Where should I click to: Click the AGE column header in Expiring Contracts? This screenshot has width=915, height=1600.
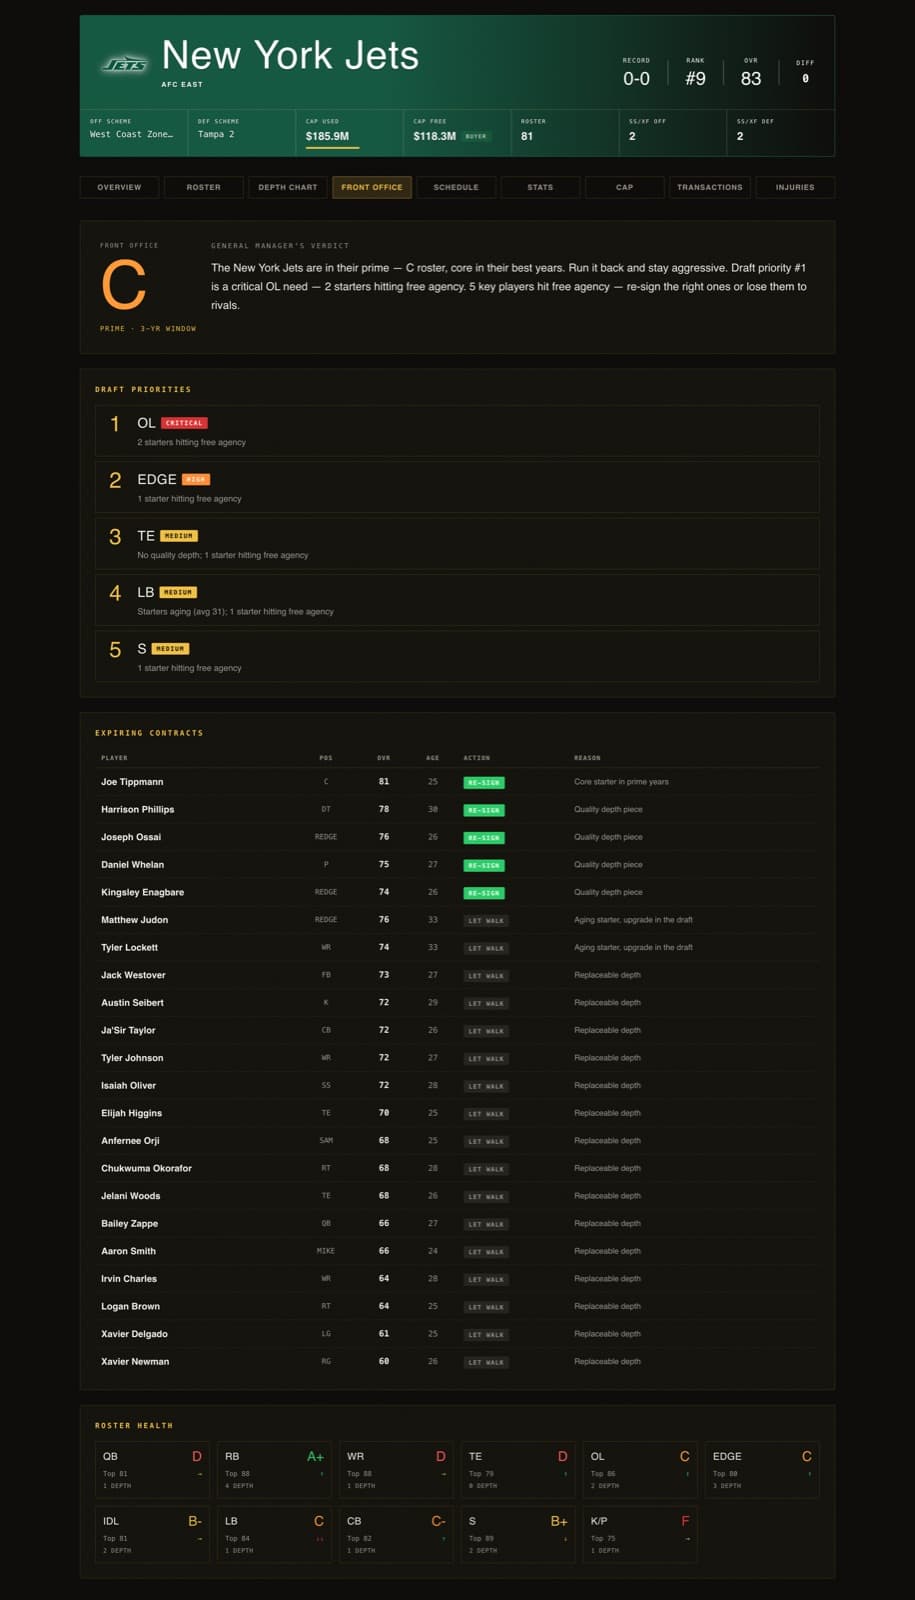click(433, 758)
